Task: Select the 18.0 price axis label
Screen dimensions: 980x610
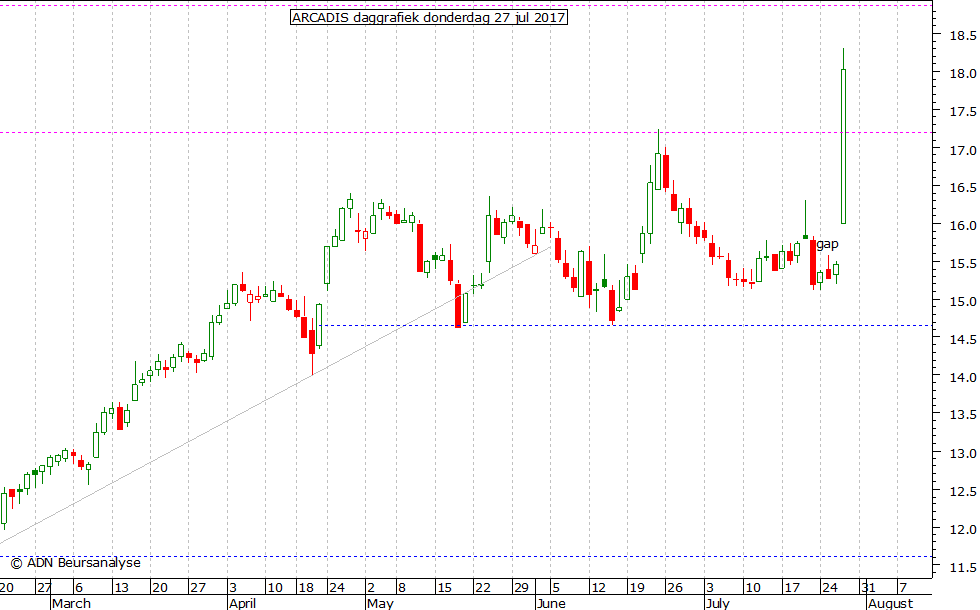Action: pyautogui.click(x=963, y=74)
